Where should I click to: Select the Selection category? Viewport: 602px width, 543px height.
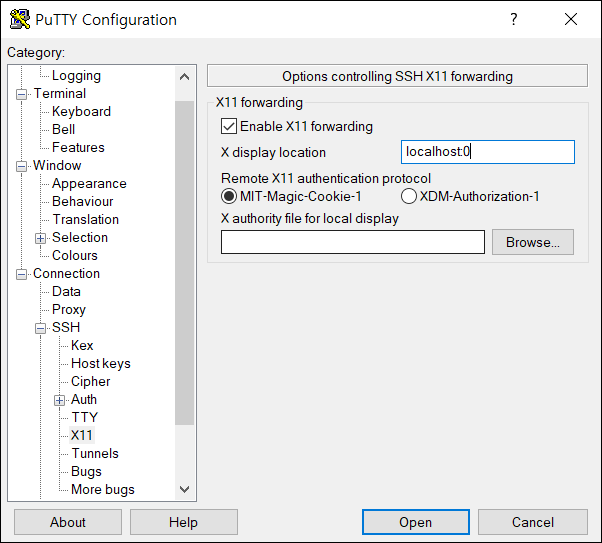(80, 237)
